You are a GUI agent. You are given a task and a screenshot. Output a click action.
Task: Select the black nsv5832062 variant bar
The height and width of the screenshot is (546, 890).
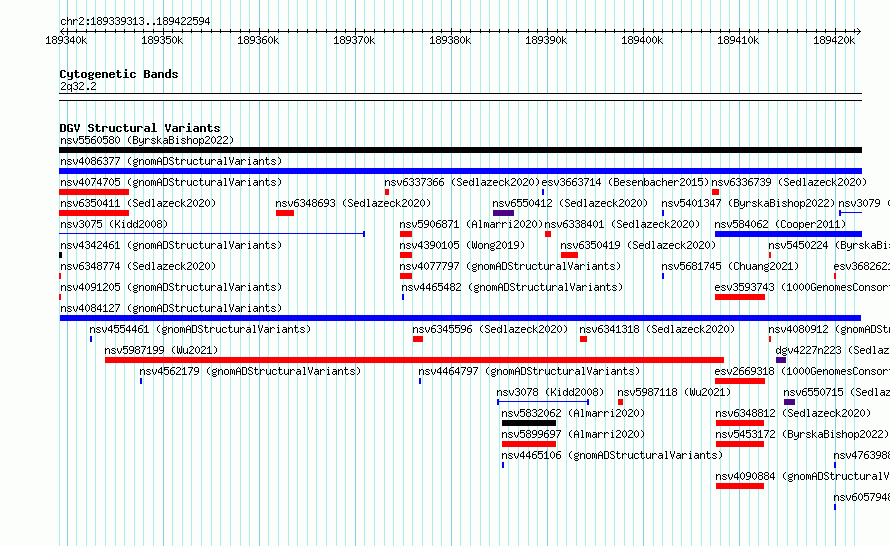(x=529, y=423)
